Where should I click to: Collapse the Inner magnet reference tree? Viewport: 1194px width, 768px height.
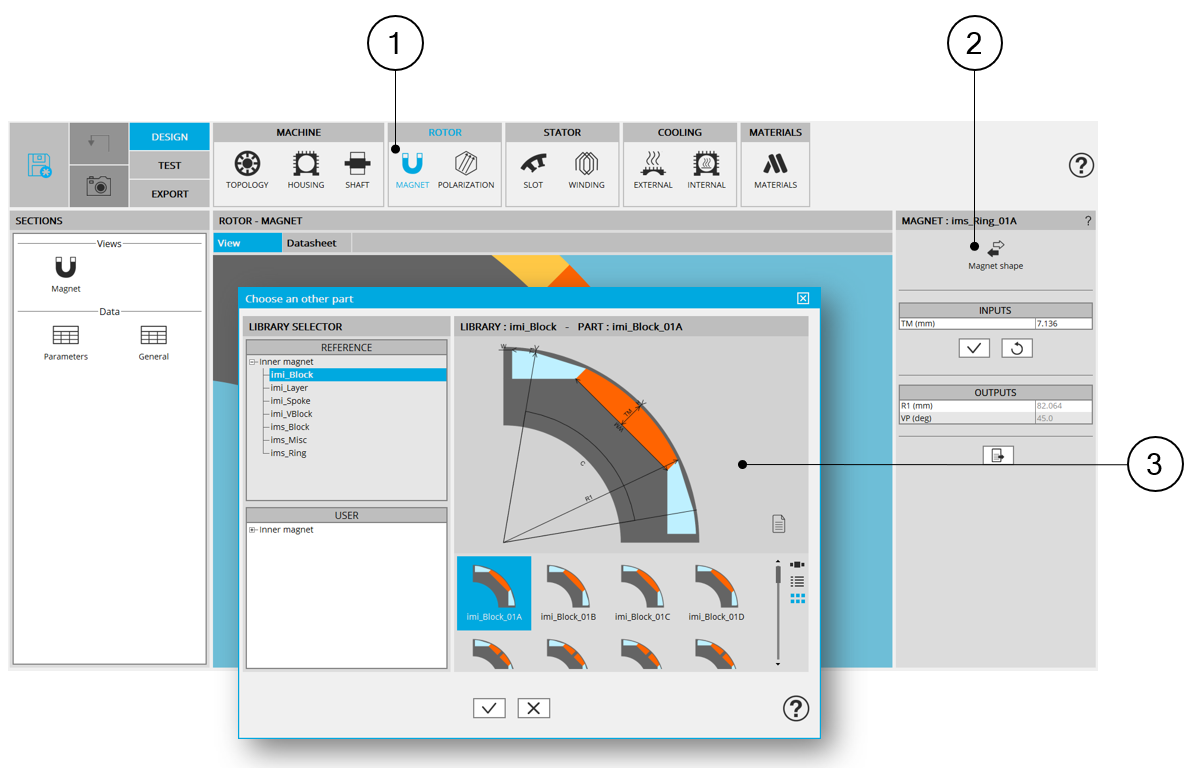tap(253, 362)
